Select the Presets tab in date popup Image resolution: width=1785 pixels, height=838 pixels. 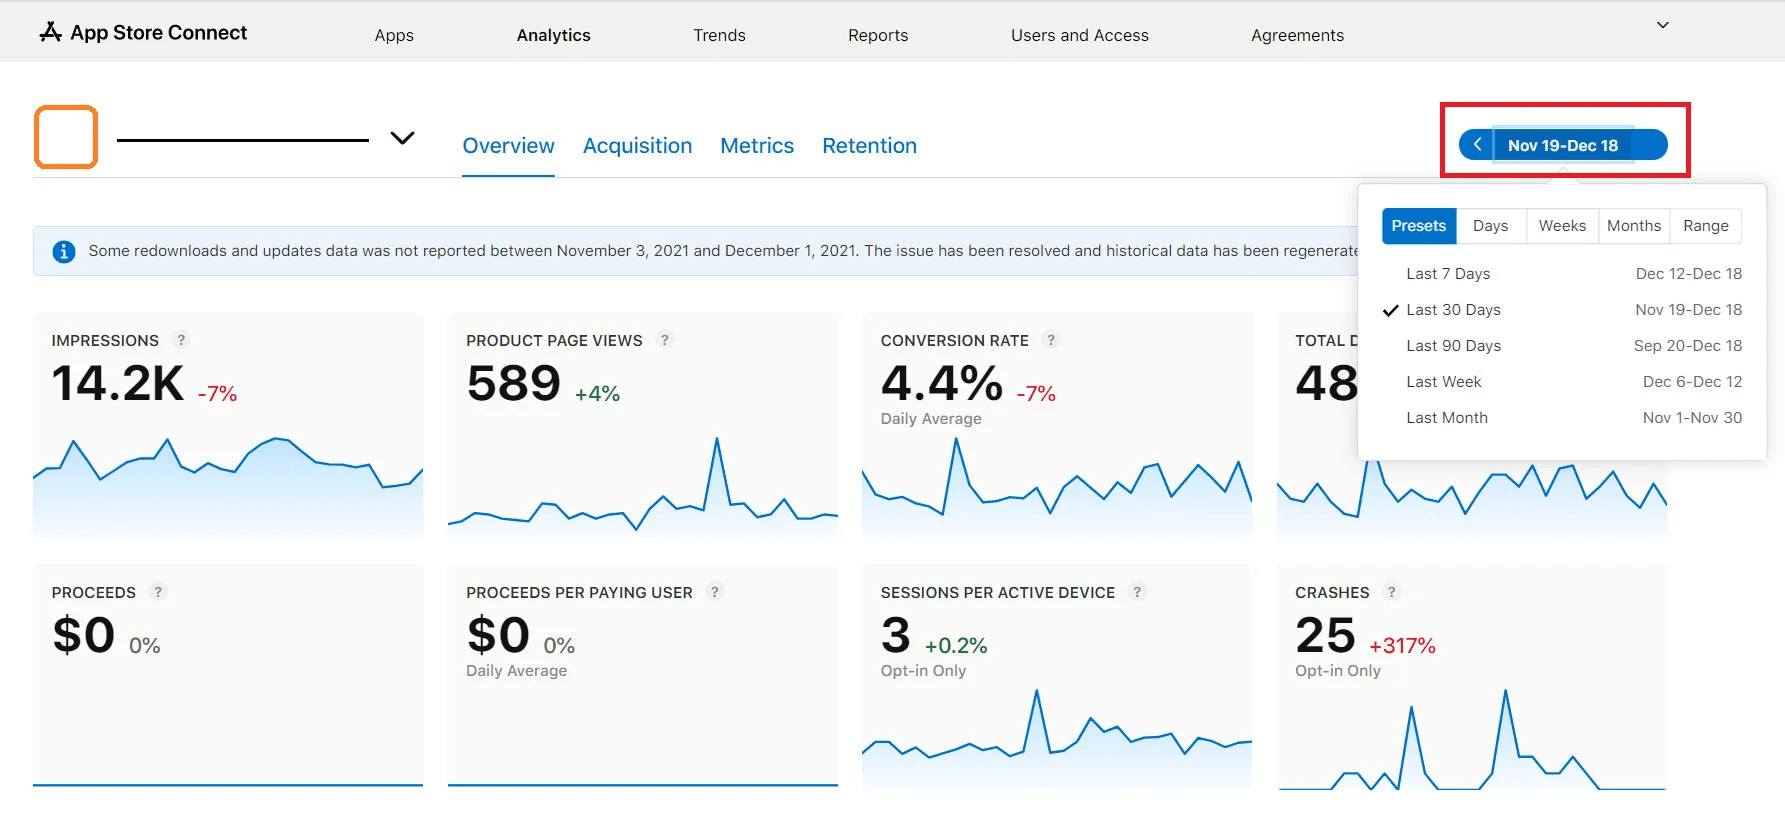coord(1419,226)
